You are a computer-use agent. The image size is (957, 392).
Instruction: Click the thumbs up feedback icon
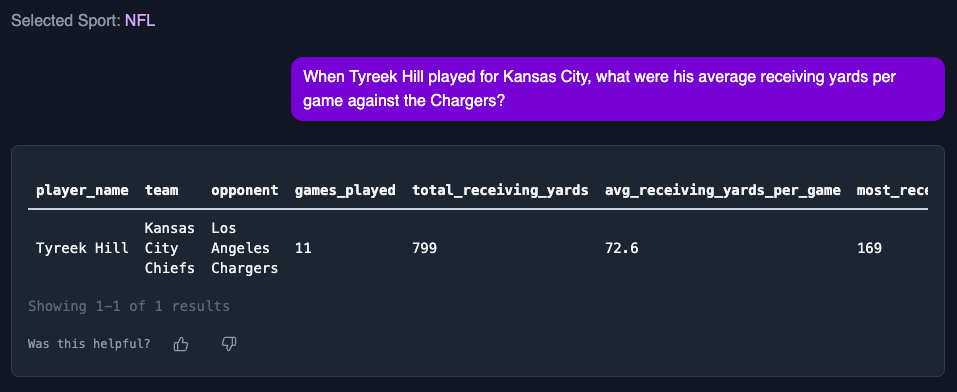[181, 344]
